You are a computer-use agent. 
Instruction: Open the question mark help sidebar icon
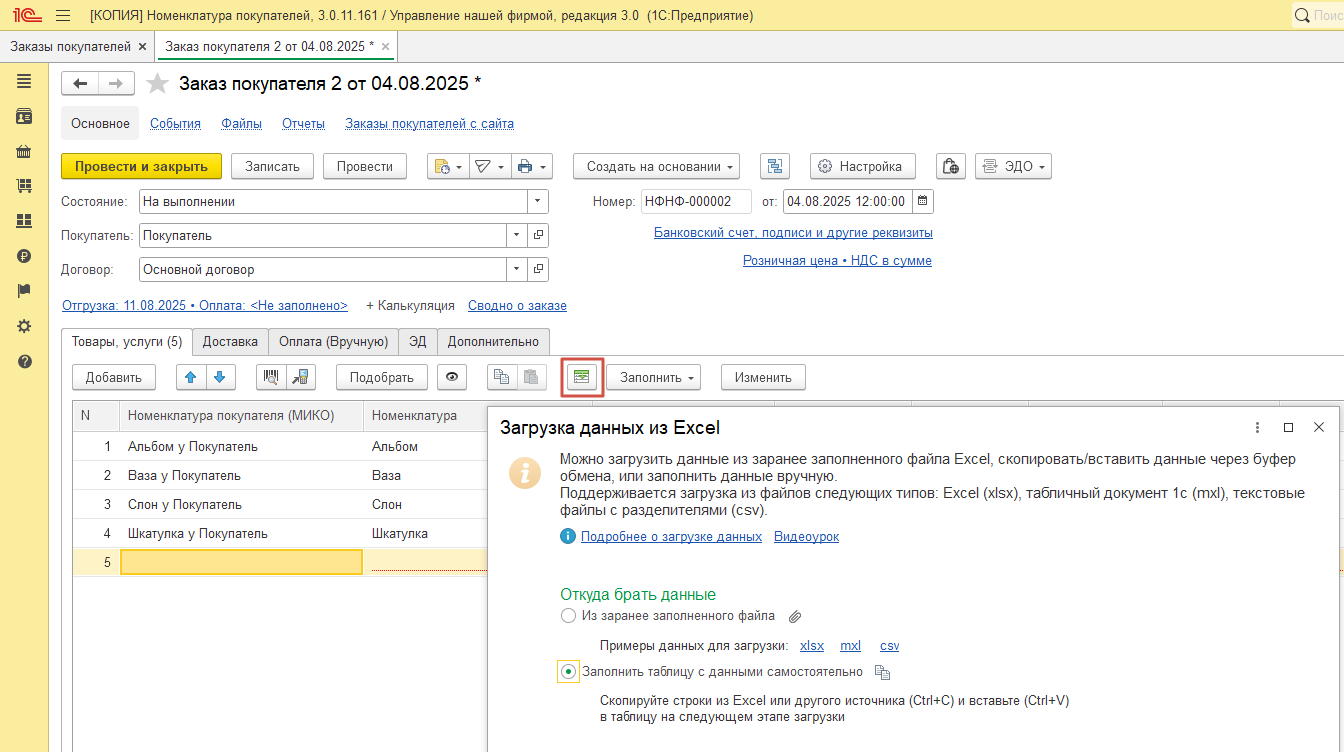24,361
